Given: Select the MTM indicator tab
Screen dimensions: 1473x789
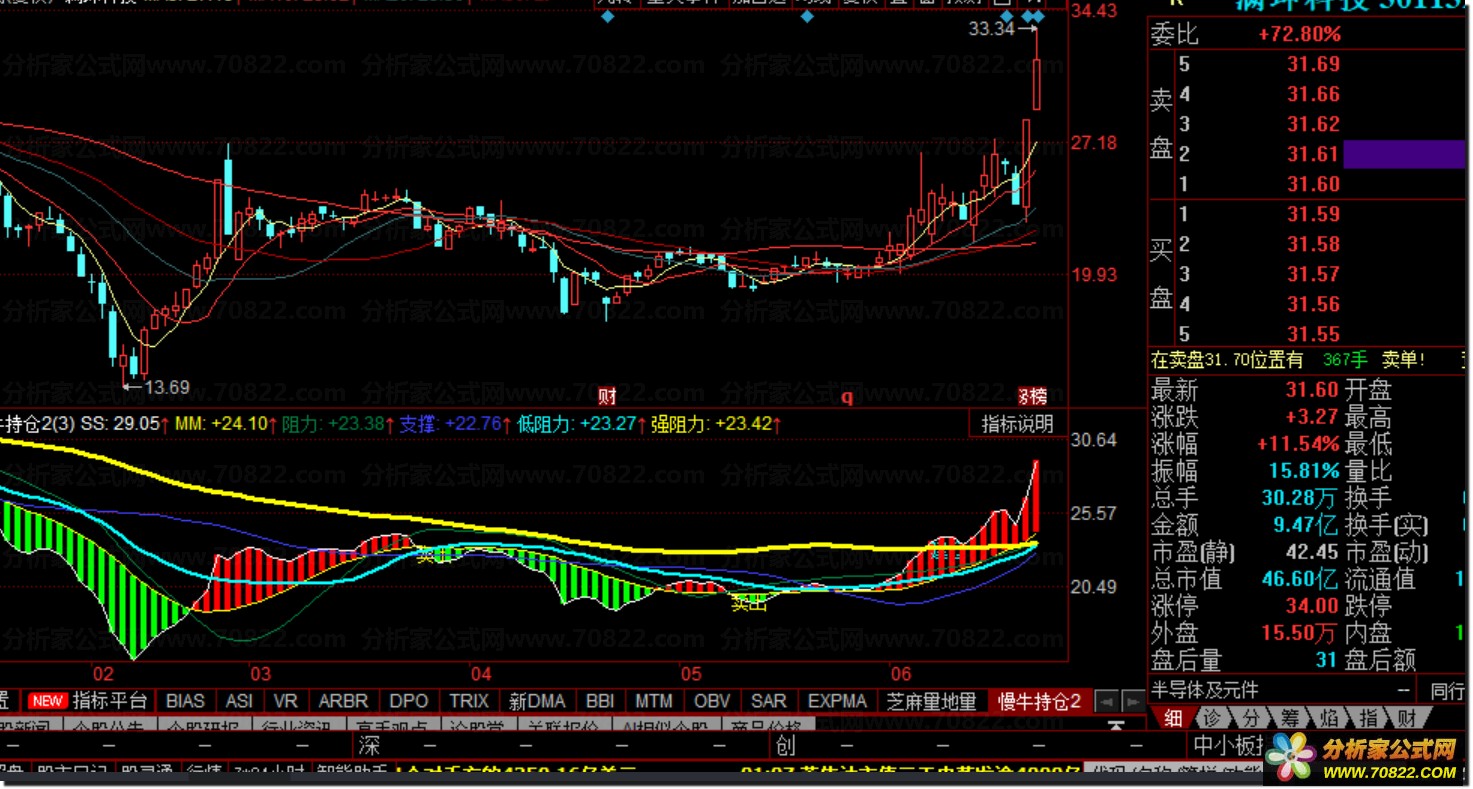Looking at the screenshot, I should coord(654,701).
